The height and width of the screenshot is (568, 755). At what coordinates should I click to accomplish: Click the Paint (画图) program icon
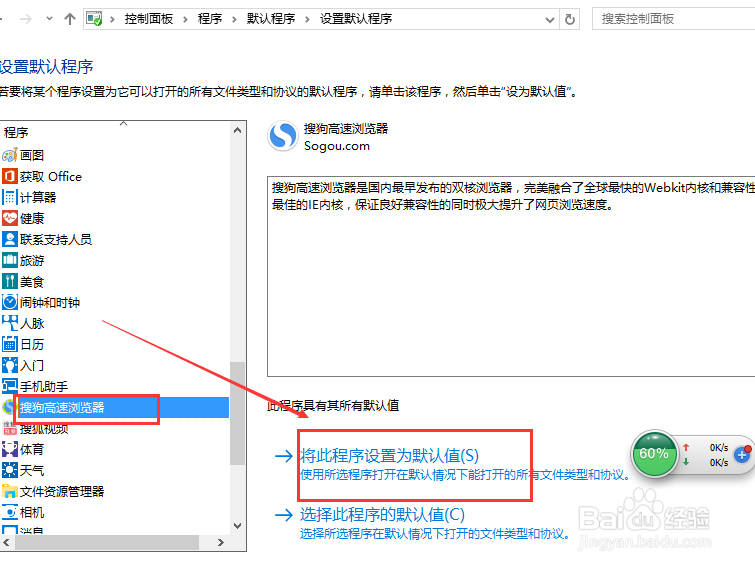click(x=10, y=155)
